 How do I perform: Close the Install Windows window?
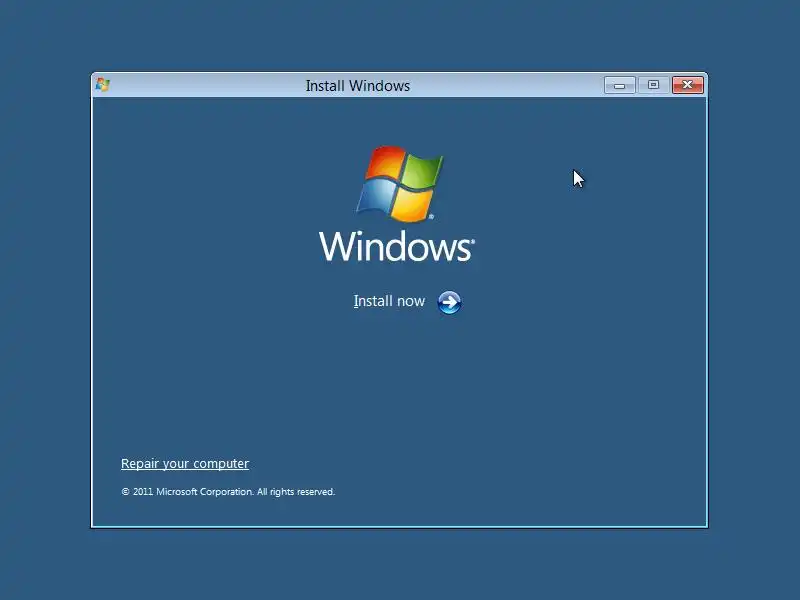pos(688,85)
